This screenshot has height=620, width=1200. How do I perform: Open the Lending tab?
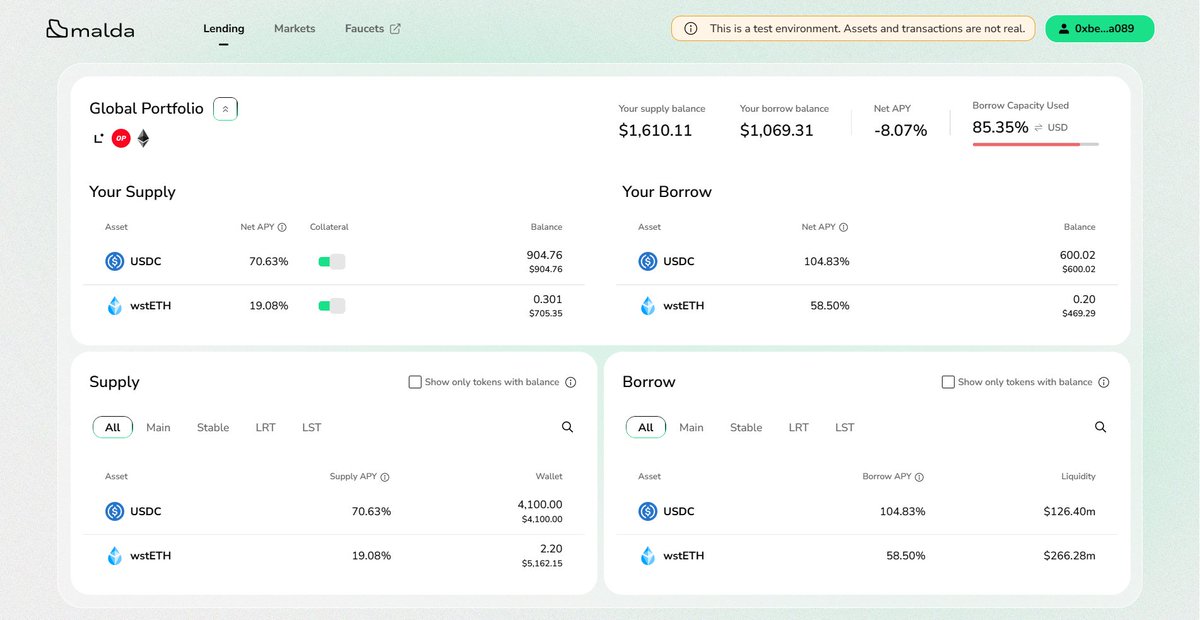(x=223, y=29)
